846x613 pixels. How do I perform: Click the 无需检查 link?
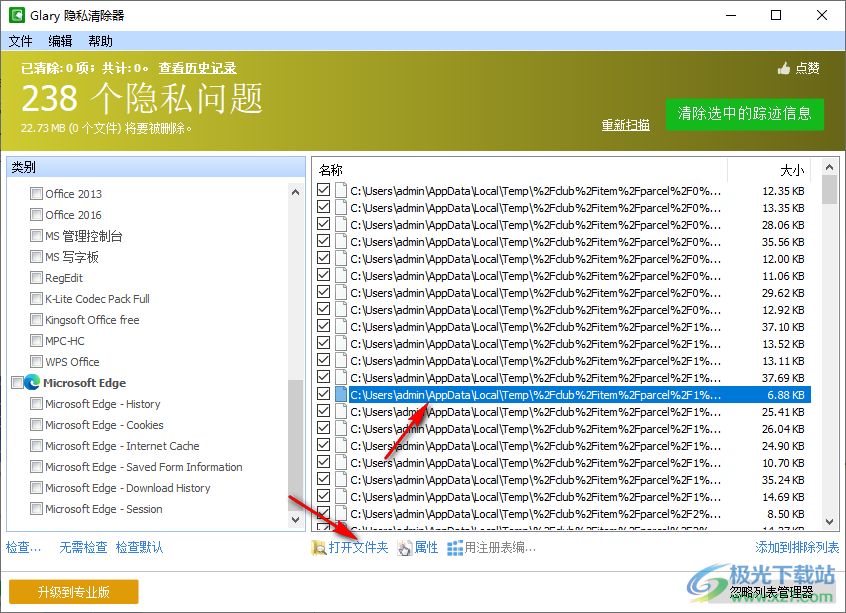tap(83, 548)
